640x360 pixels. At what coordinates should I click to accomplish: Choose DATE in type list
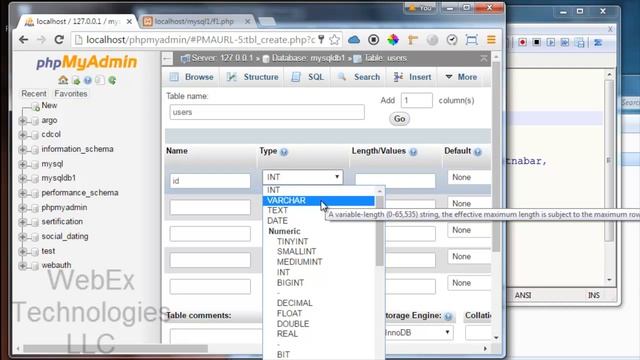tap(277, 221)
